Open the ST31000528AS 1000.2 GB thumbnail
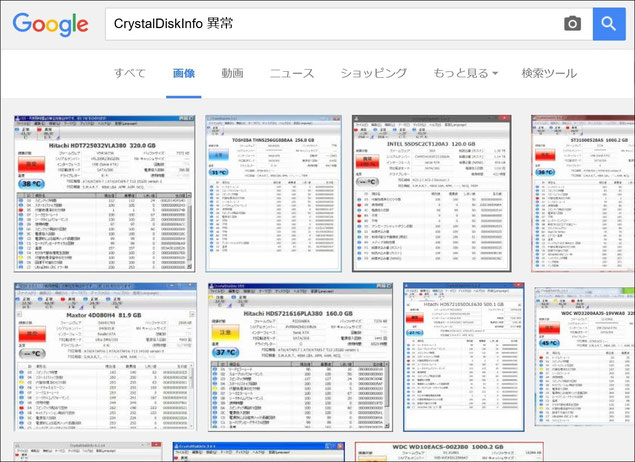This screenshot has height=462, width=635. [583, 194]
